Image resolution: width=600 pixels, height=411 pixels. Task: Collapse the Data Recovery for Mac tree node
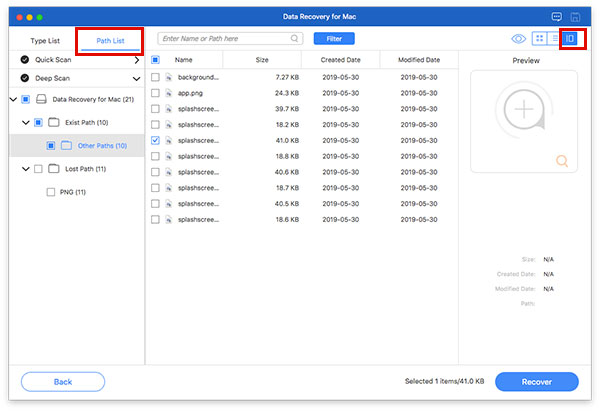[x=13, y=99]
